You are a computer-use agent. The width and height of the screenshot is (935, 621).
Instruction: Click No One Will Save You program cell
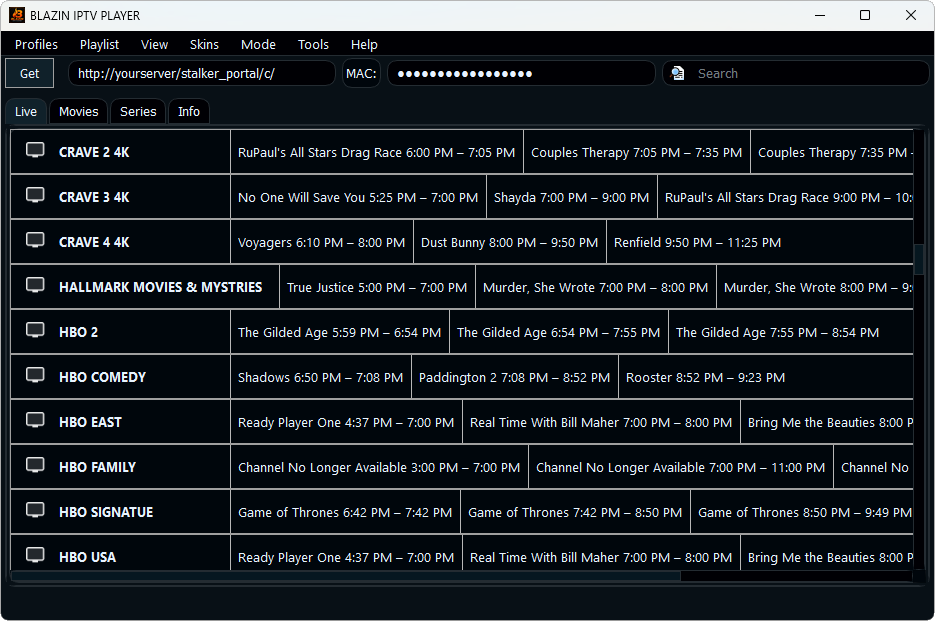[358, 197]
